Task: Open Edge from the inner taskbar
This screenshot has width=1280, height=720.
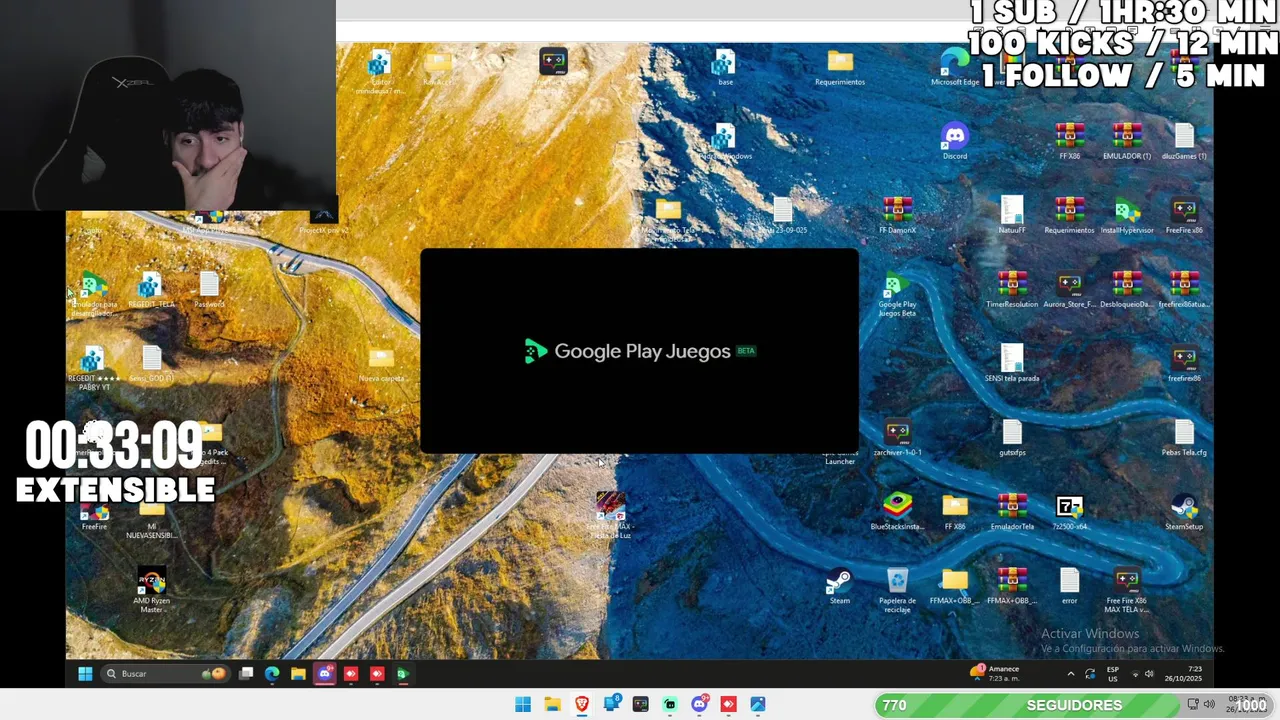Action: tap(272, 673)
